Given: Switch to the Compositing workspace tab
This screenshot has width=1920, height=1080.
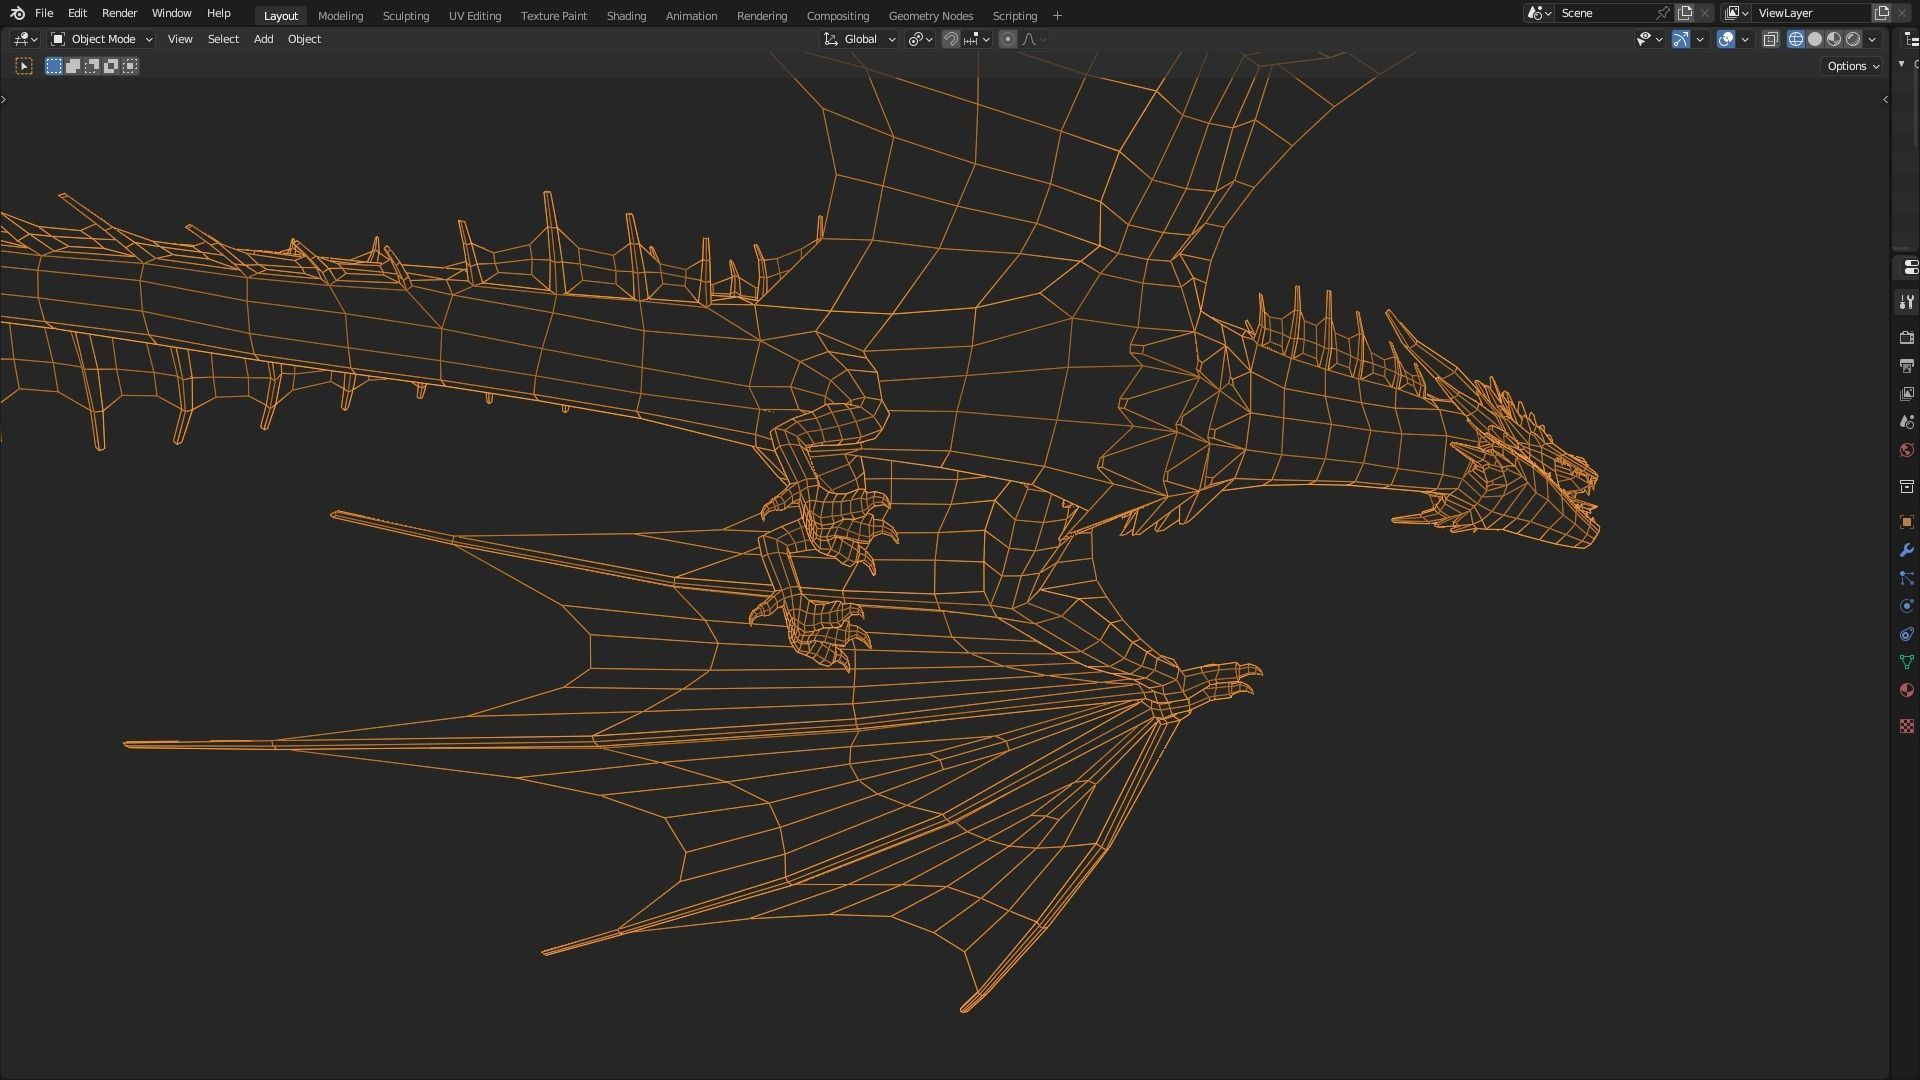Looking at the screenshot, I should (x=837, y=16).
